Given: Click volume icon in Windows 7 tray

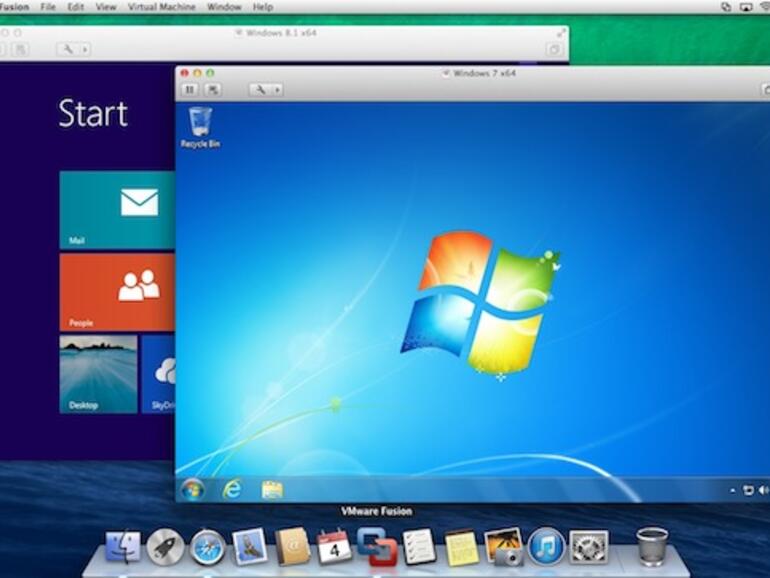Looking at the screenshot, I should point(764,490).
